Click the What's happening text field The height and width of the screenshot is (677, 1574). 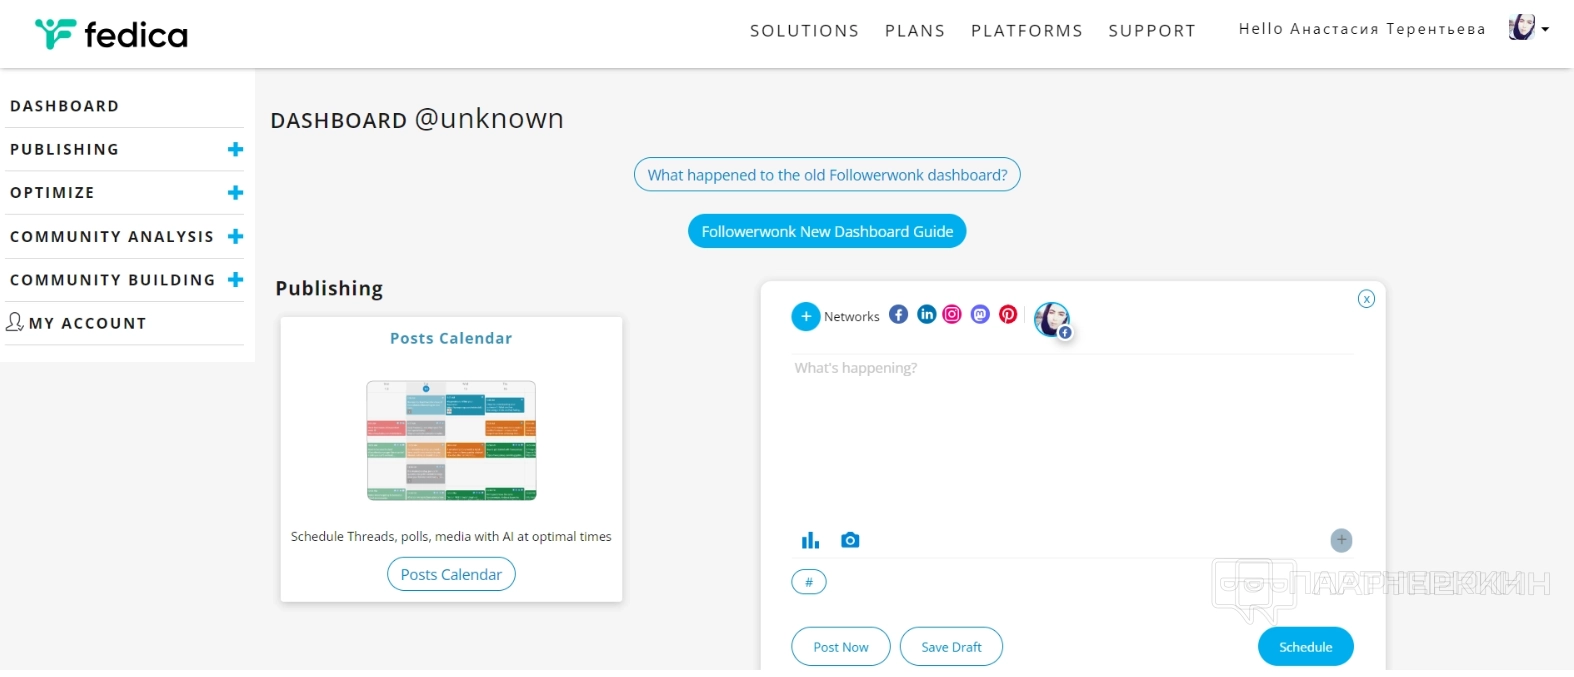(1073, 440)
